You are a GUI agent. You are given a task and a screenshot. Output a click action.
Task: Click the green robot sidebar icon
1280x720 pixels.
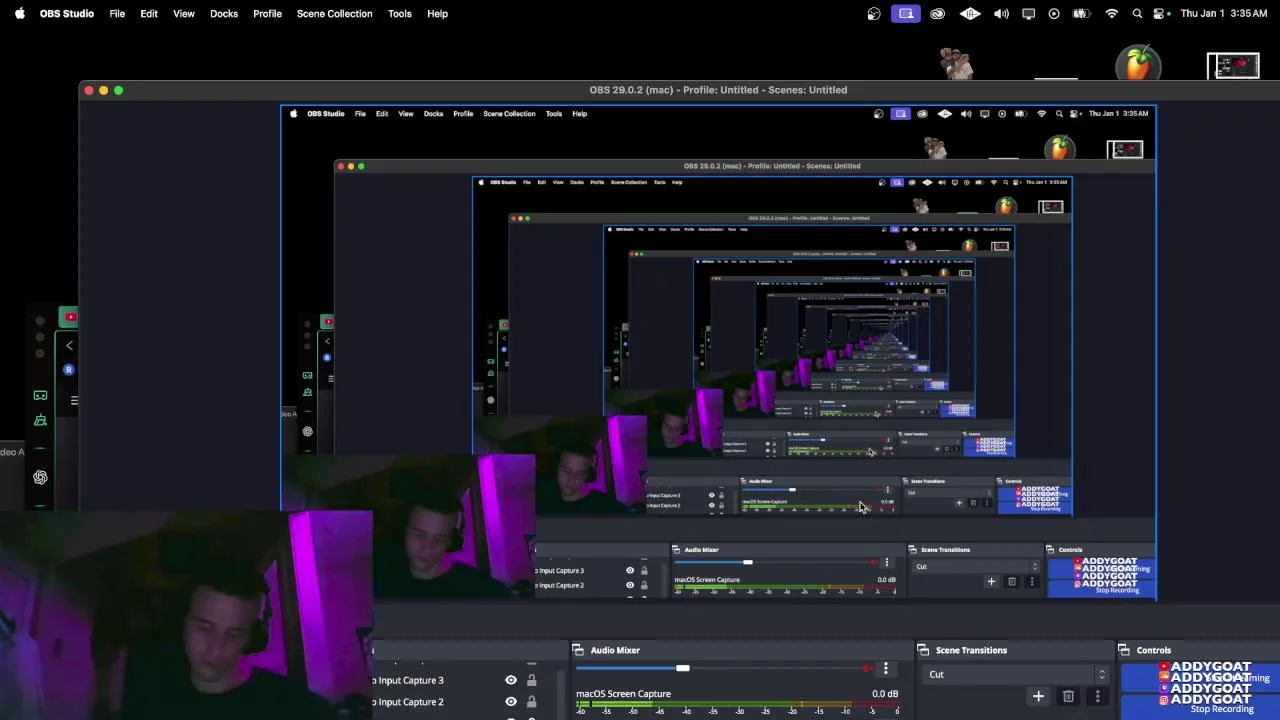pyautogui.click(x=40, y=421)
